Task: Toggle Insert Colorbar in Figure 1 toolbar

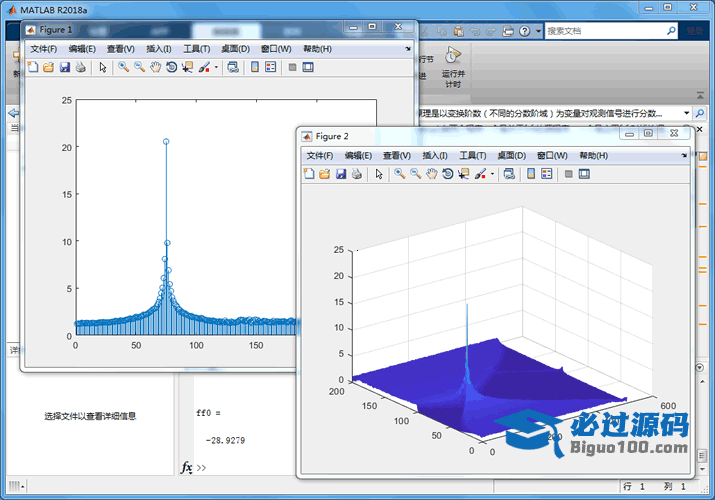Action: pyautogui.click(x=254, y=68)
